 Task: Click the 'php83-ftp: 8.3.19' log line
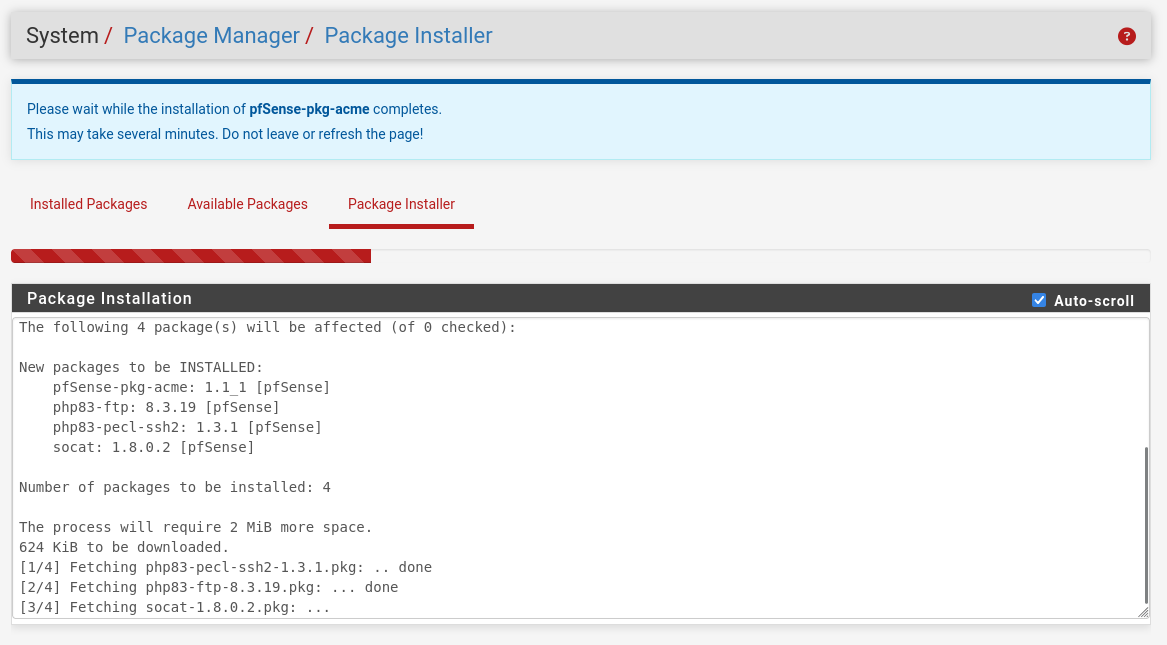click(166, 407)
